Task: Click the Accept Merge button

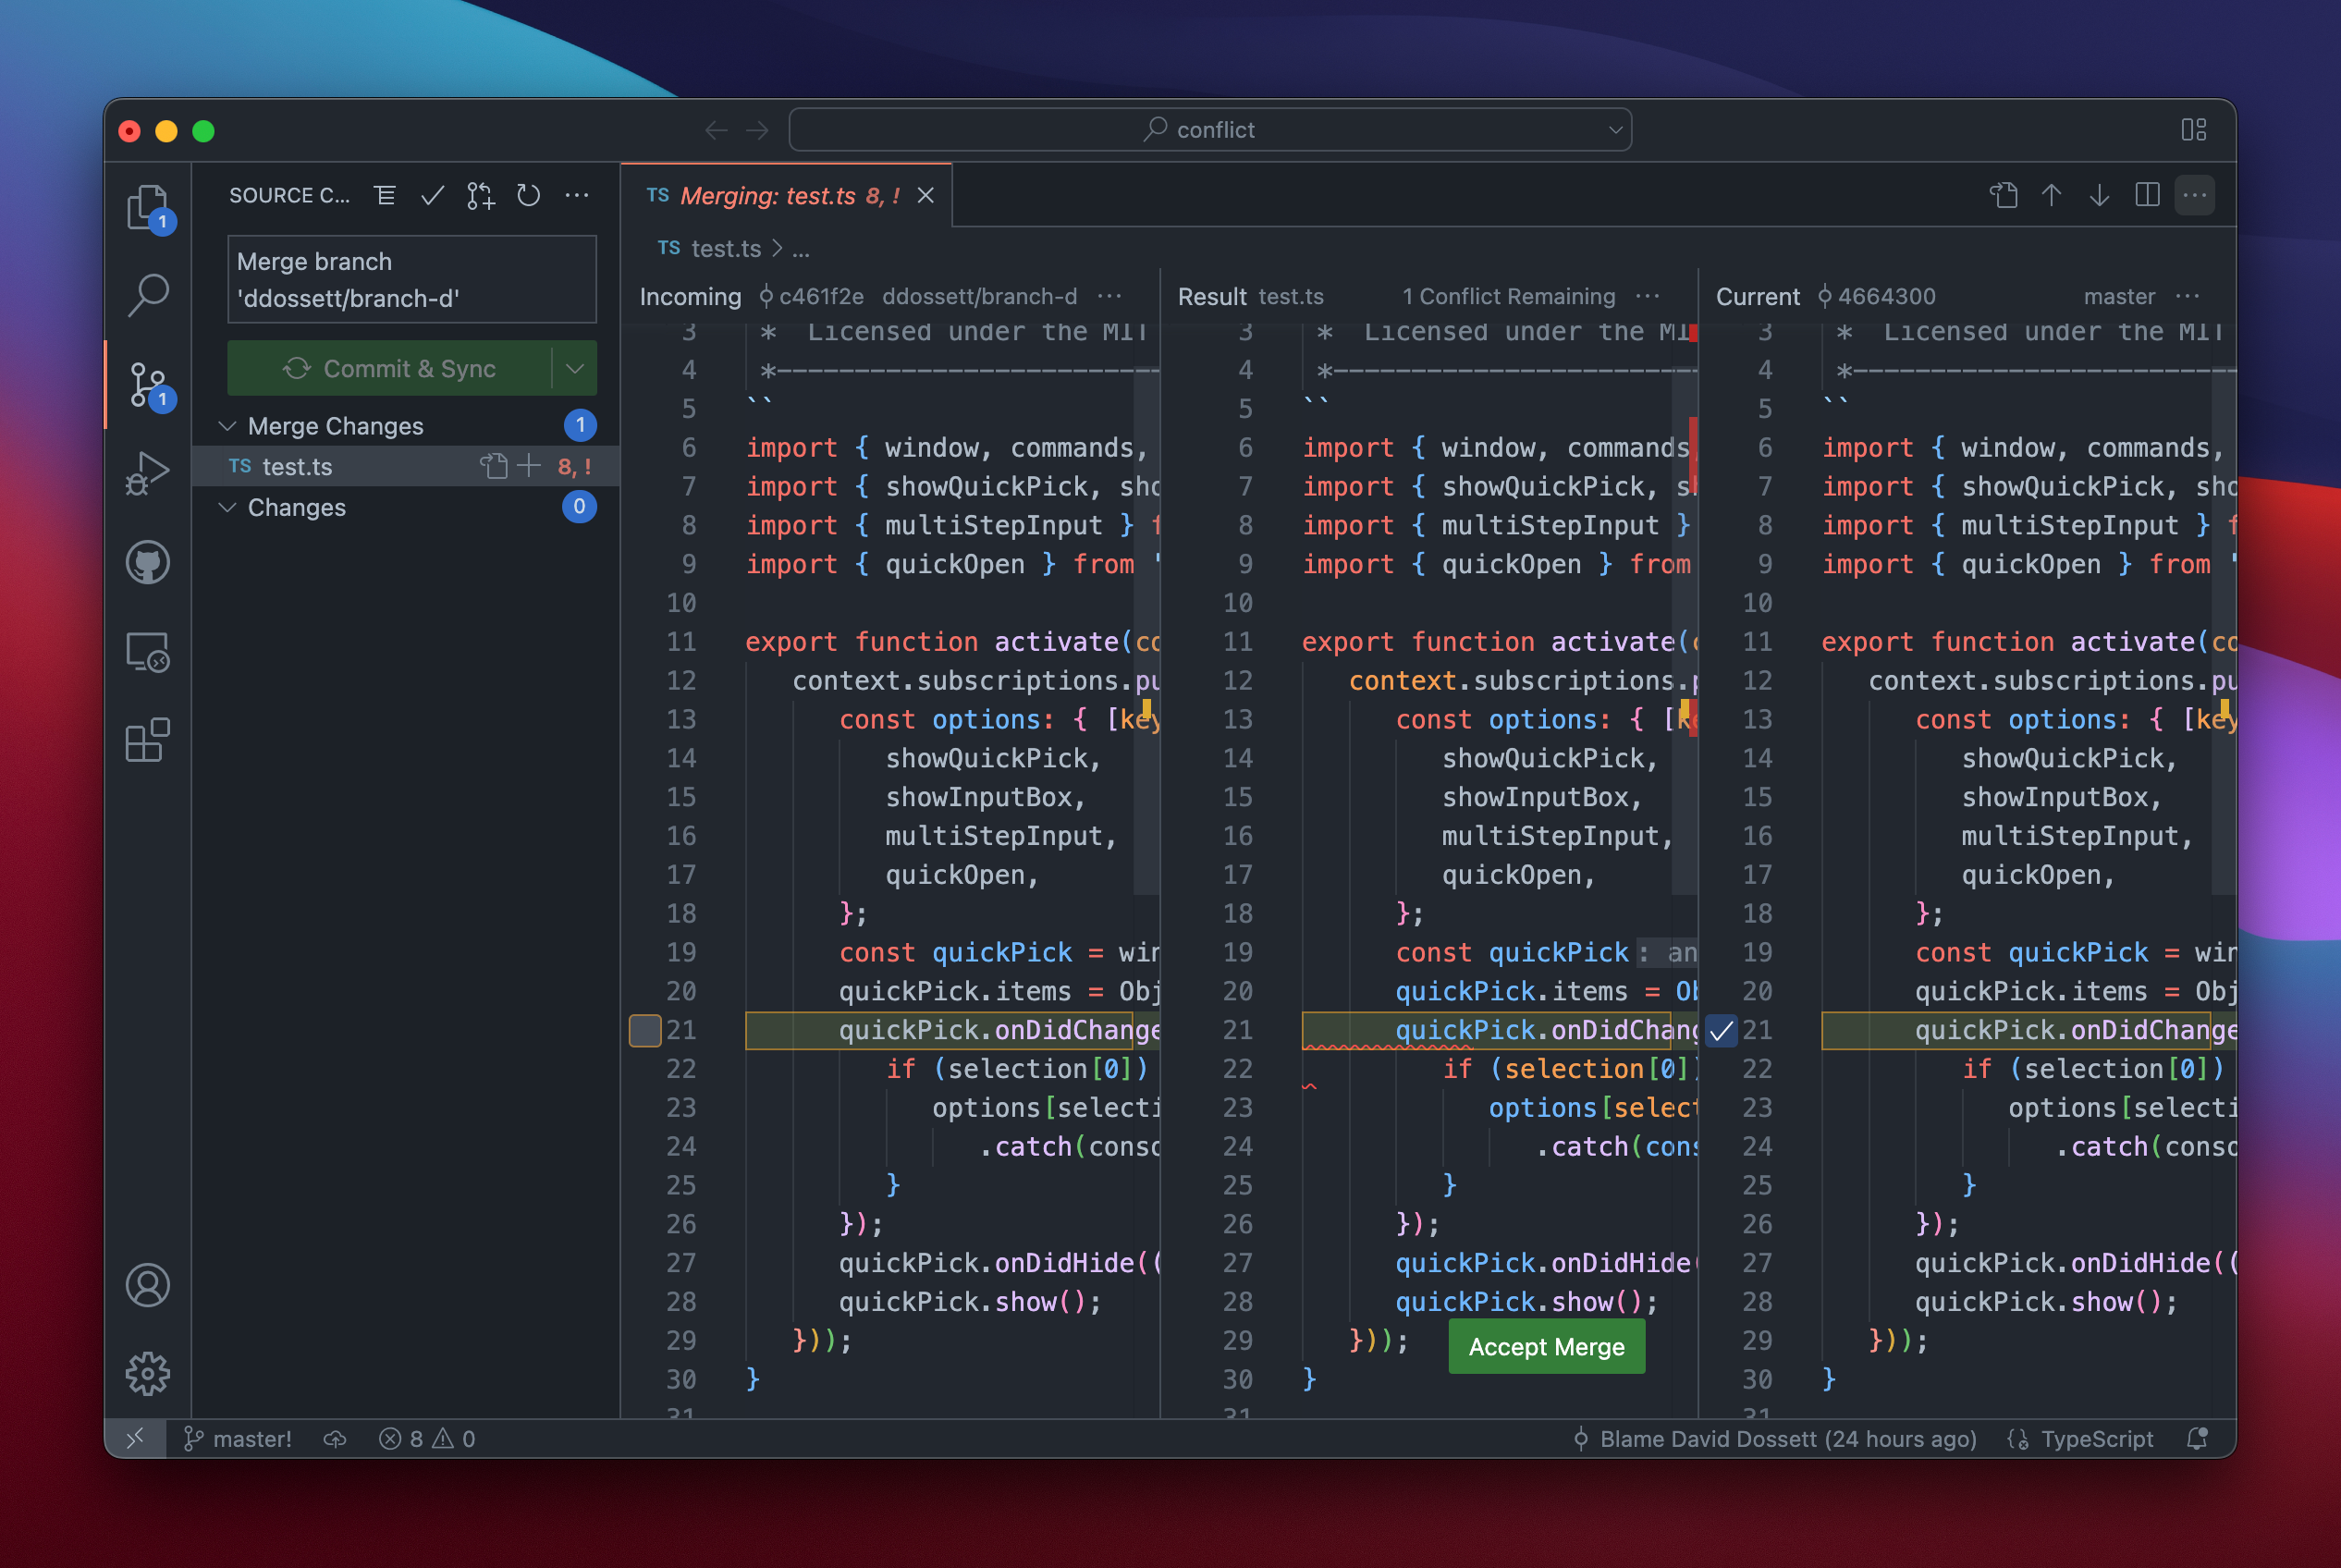Action: (x=1545, y=1346)
